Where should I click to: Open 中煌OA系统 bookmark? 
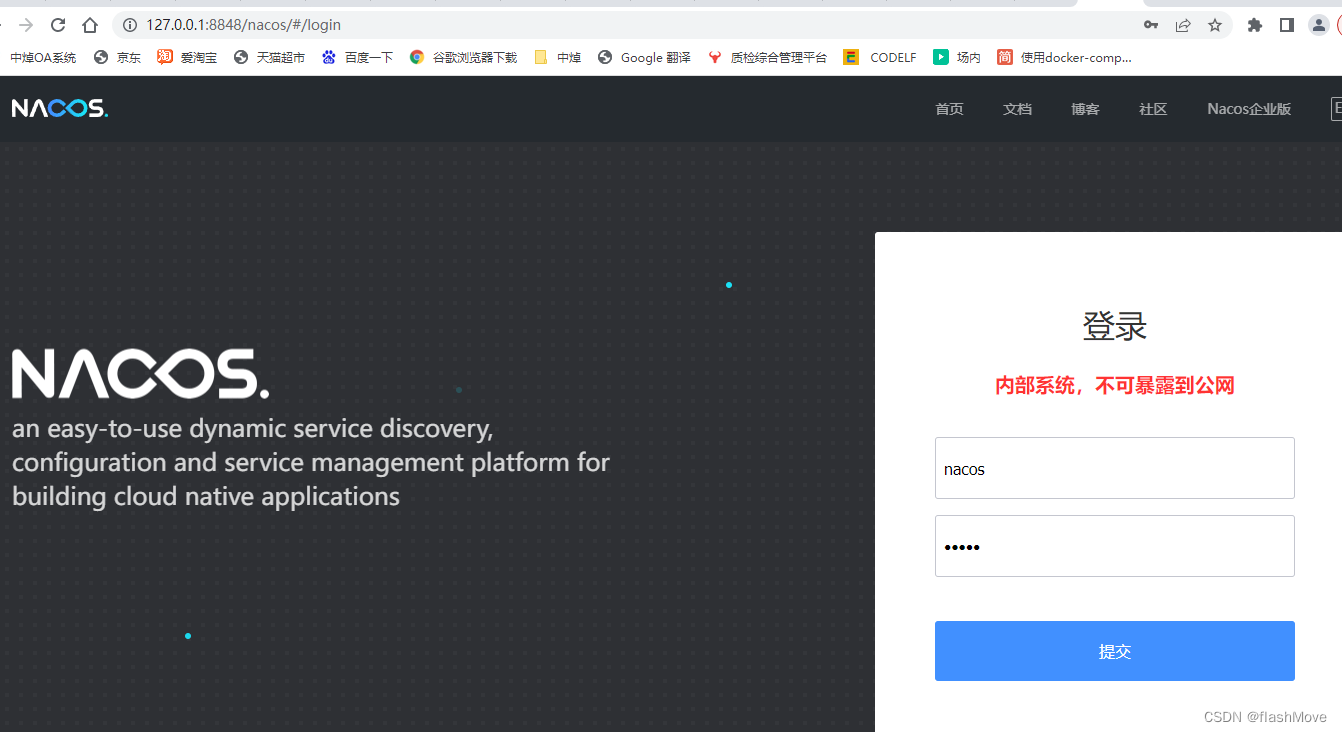(43, 58)
